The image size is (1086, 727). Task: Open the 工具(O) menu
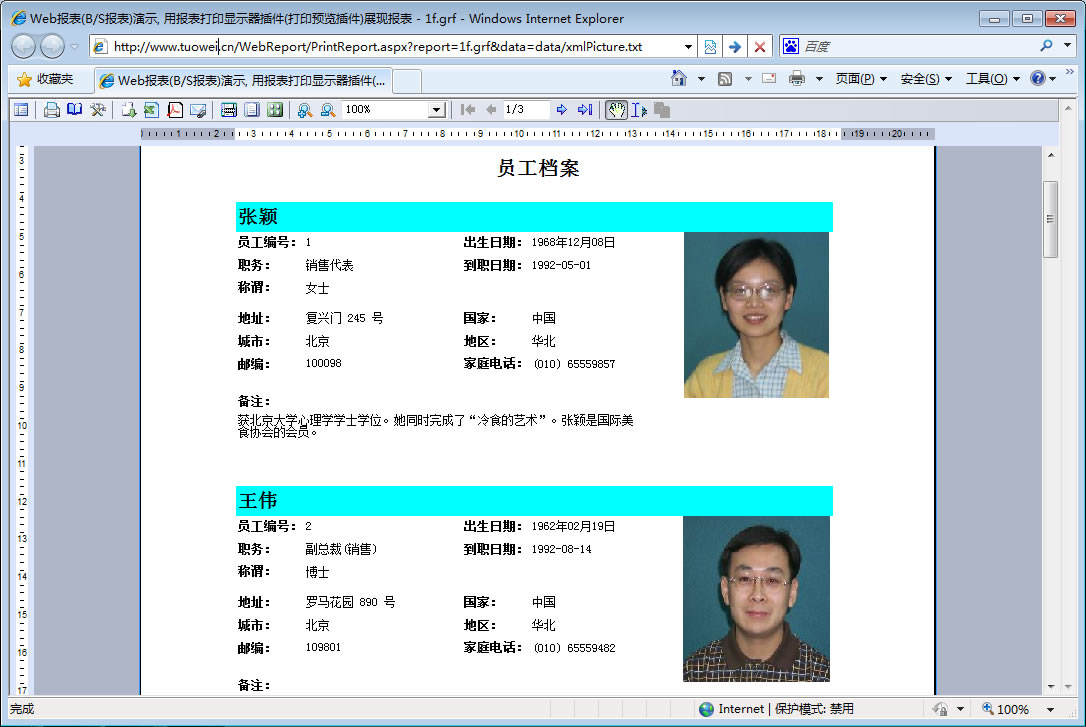click(991, 79)
